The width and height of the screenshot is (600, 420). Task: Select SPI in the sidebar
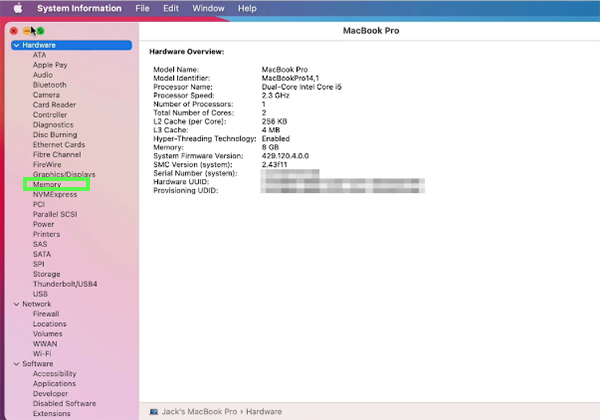(39, 264)
